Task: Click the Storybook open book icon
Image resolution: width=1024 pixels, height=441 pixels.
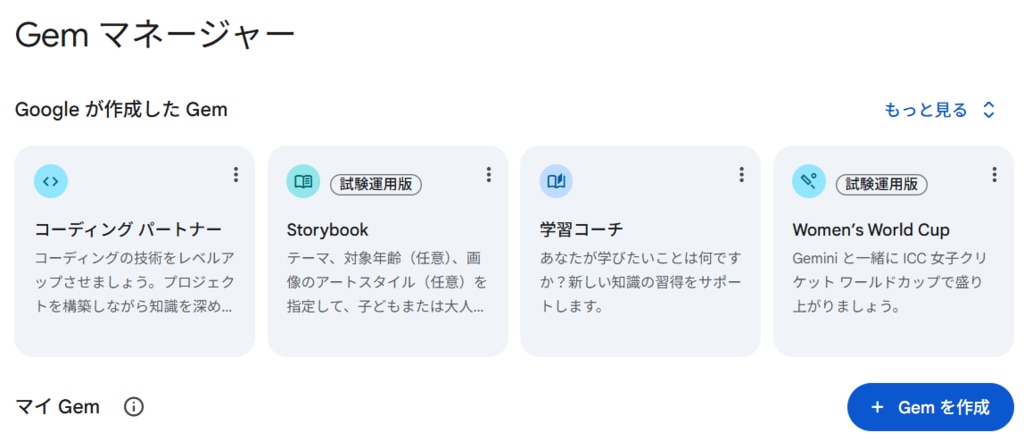Action: coord(303,181)
